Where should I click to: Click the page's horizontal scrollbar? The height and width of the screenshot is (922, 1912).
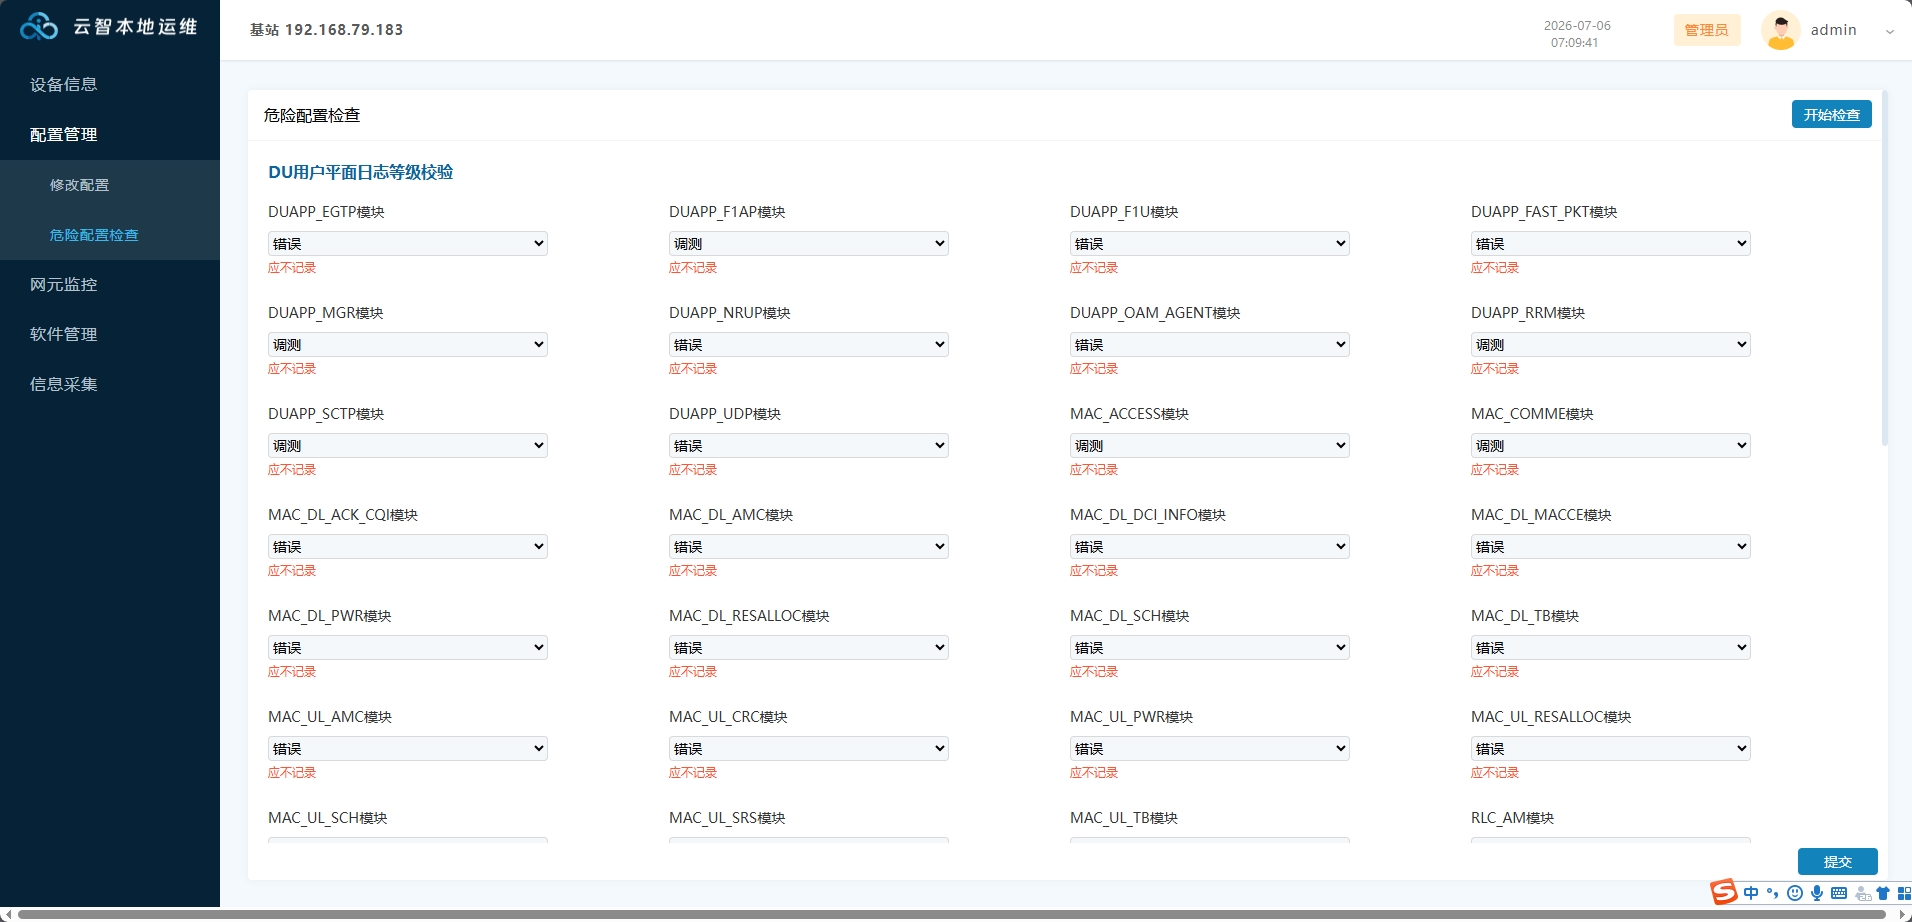tap(952, 914)
